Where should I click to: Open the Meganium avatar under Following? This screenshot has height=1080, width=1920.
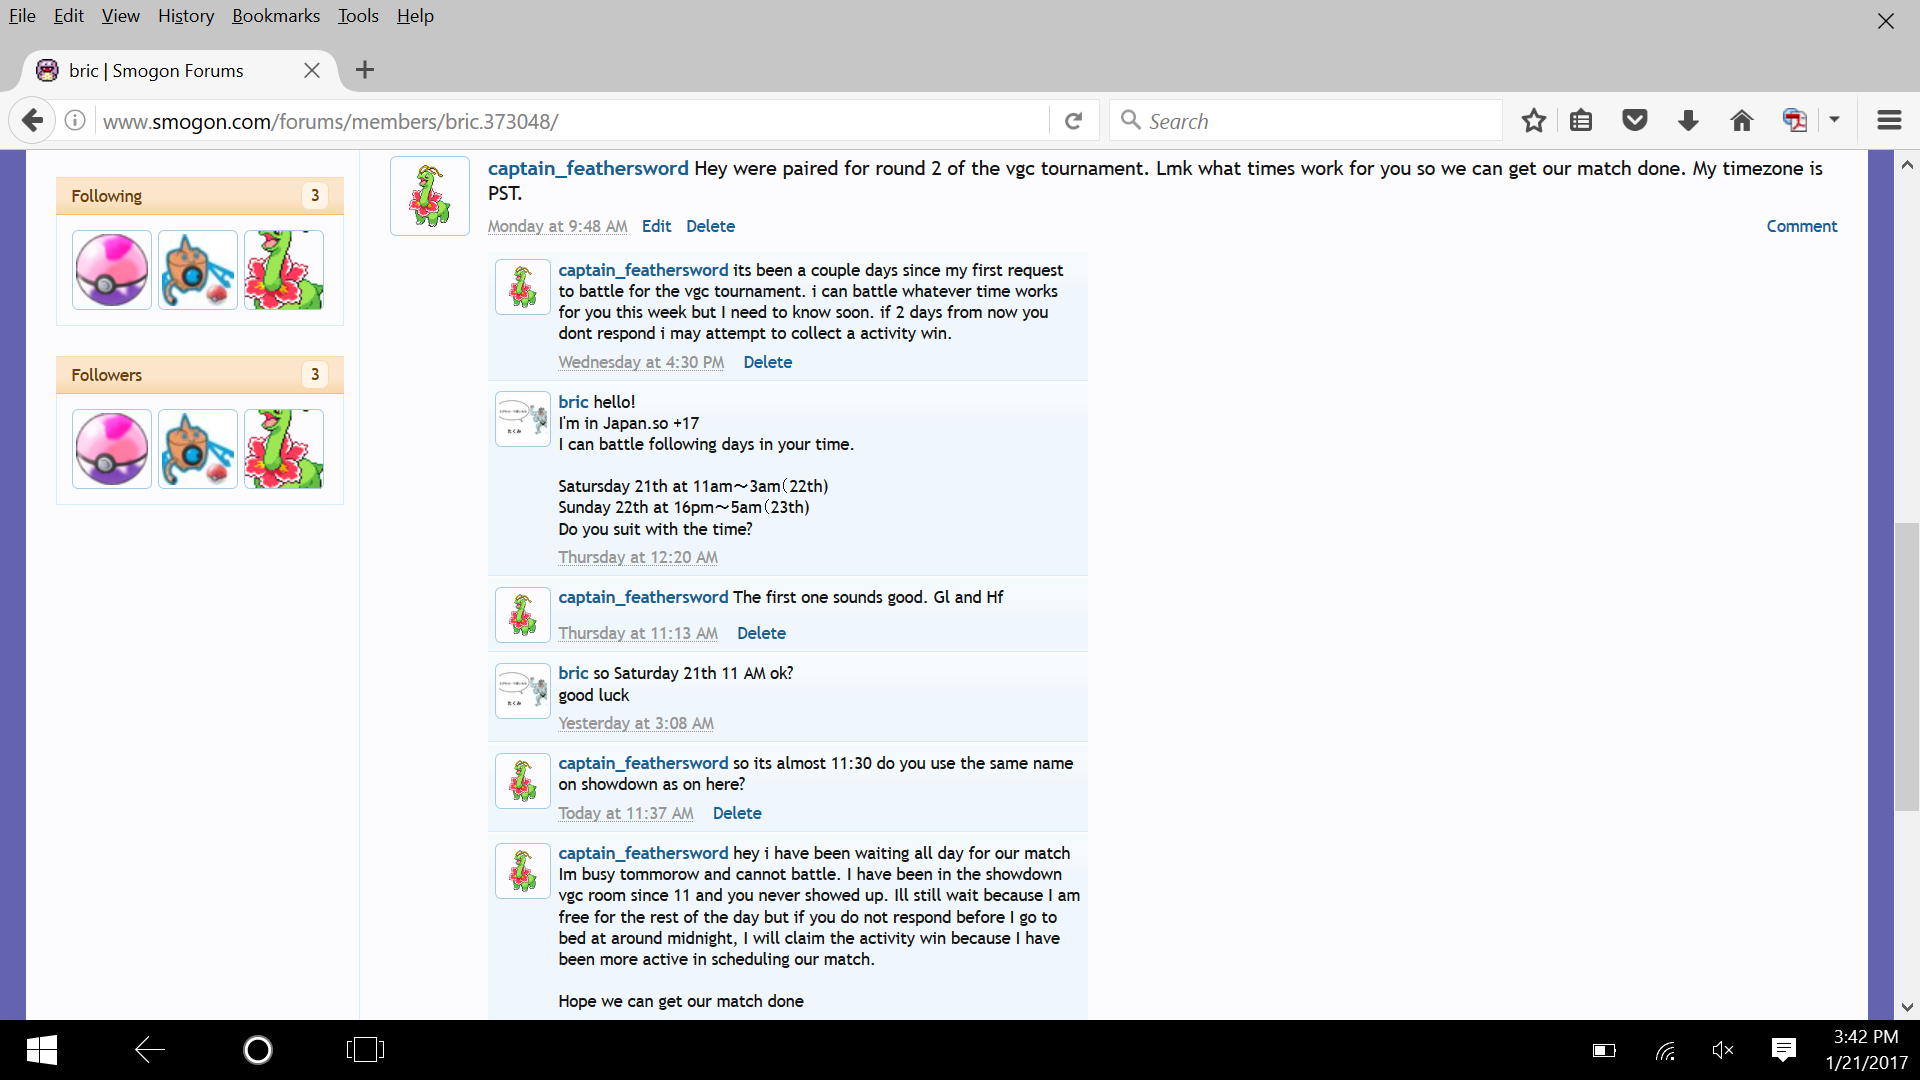[284, 270]
